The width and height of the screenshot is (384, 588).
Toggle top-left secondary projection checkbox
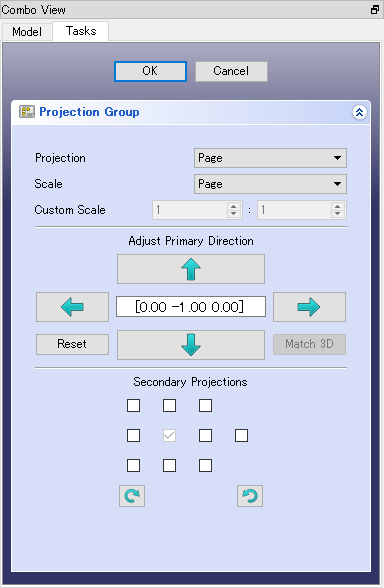pos(134,405)
